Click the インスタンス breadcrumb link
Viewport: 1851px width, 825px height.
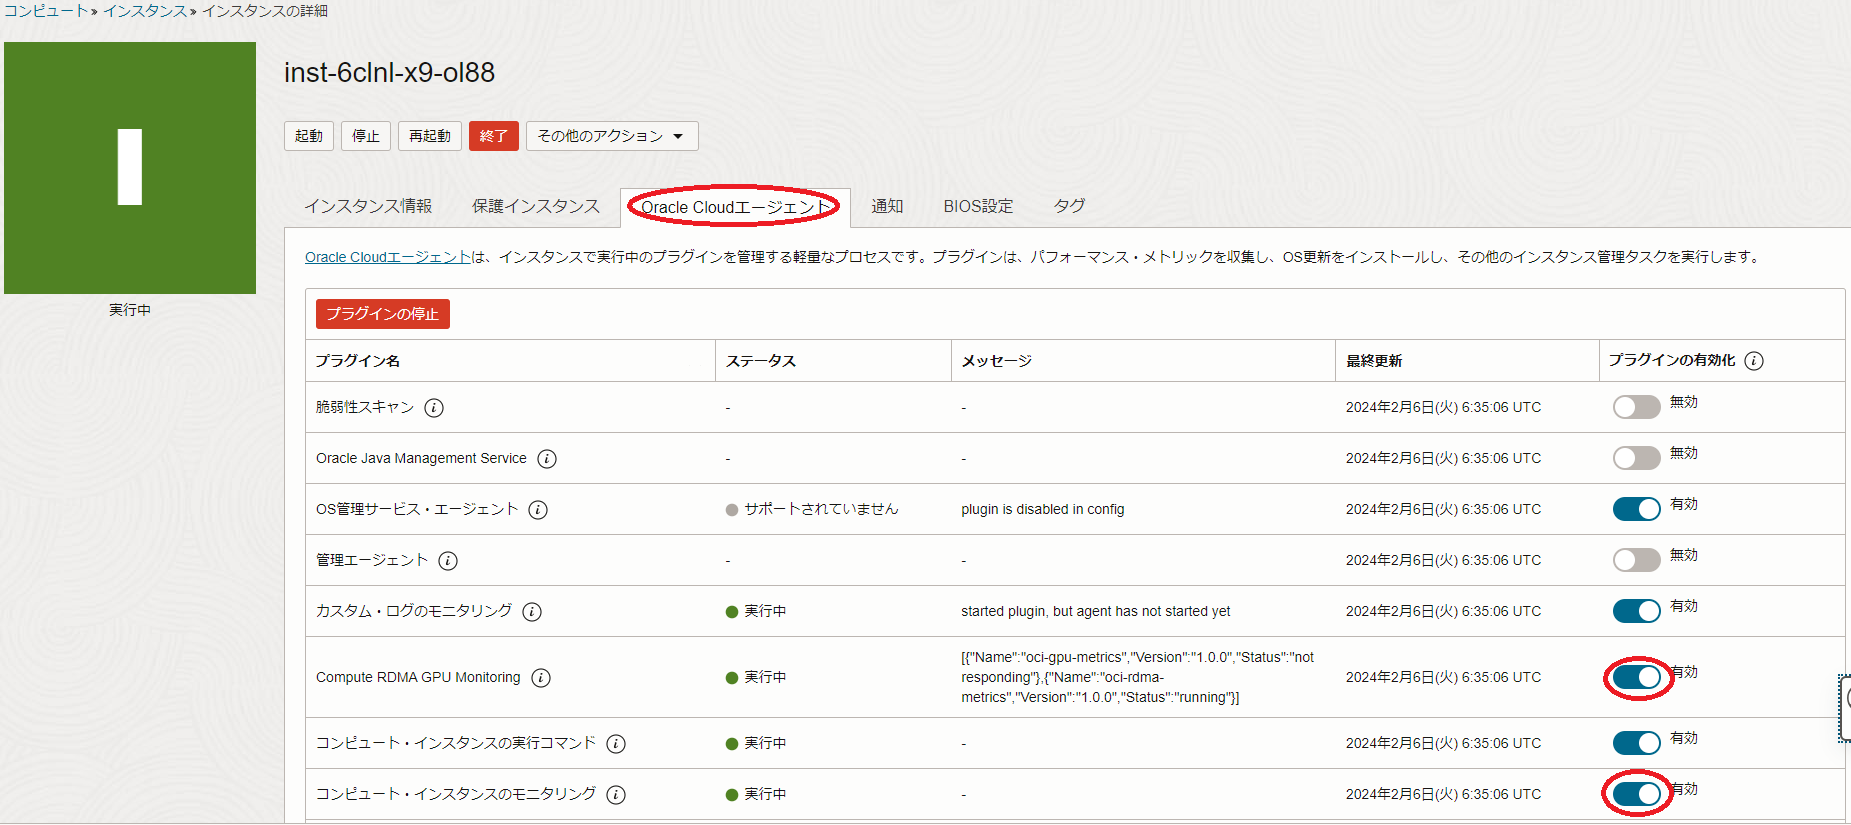click(x=145, y=11)
